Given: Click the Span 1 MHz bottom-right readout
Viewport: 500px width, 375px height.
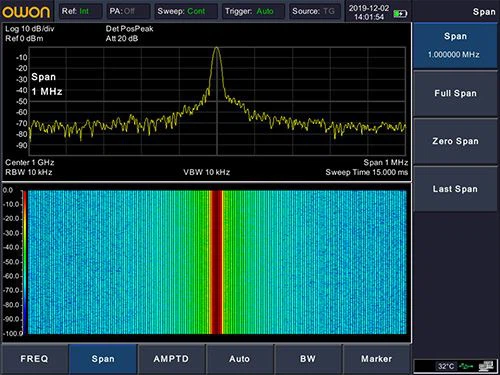Looking at the screenshot, I should coord(386,162).
